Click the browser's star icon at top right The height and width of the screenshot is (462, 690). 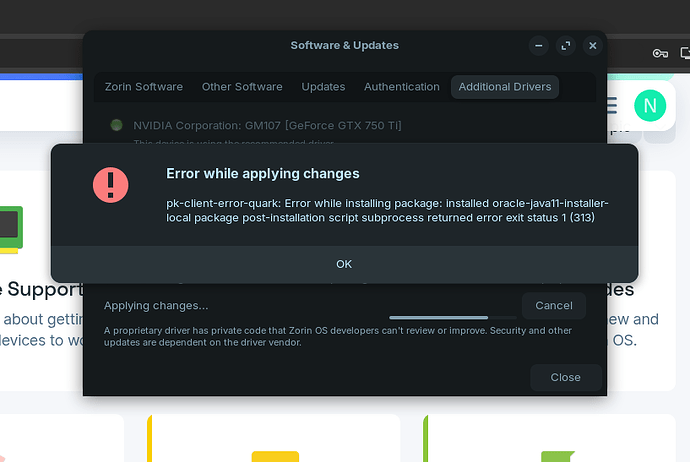pos(683,53)
